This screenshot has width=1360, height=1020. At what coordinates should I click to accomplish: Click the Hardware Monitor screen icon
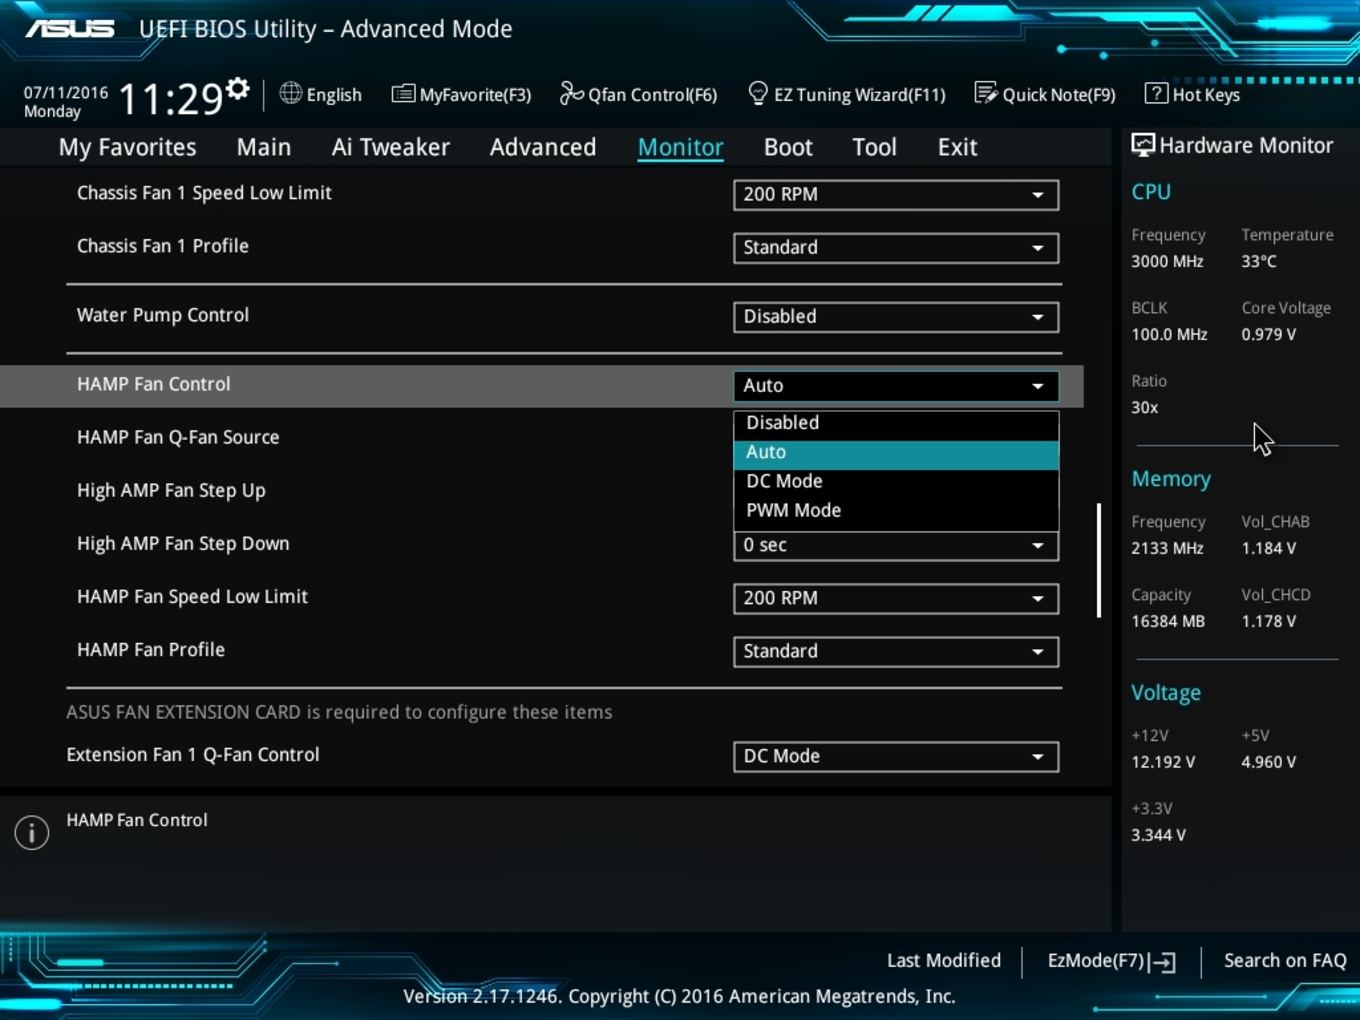[x=1142, y=145]
